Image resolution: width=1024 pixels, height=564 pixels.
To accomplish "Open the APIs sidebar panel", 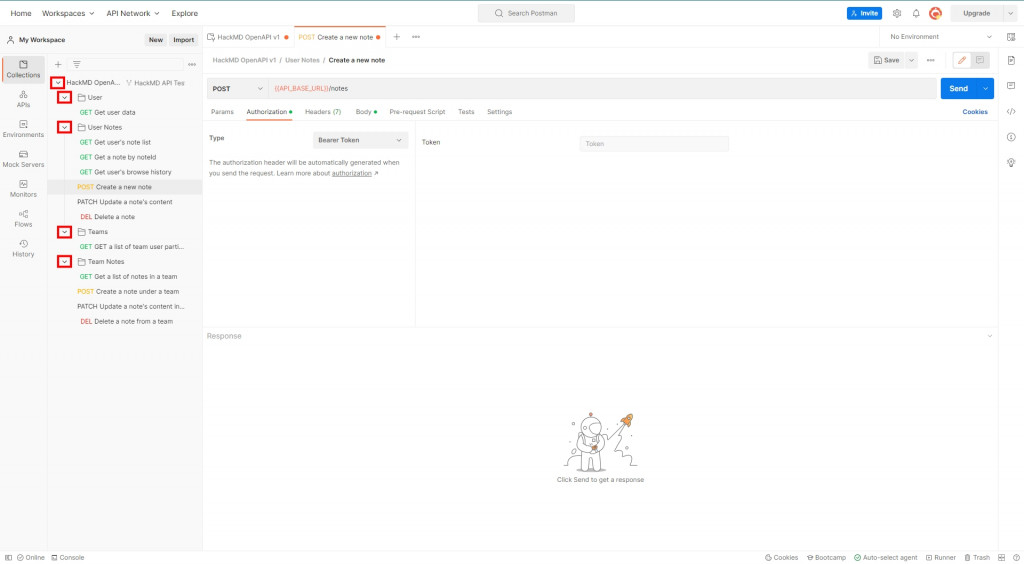I will tap(24, 99).
